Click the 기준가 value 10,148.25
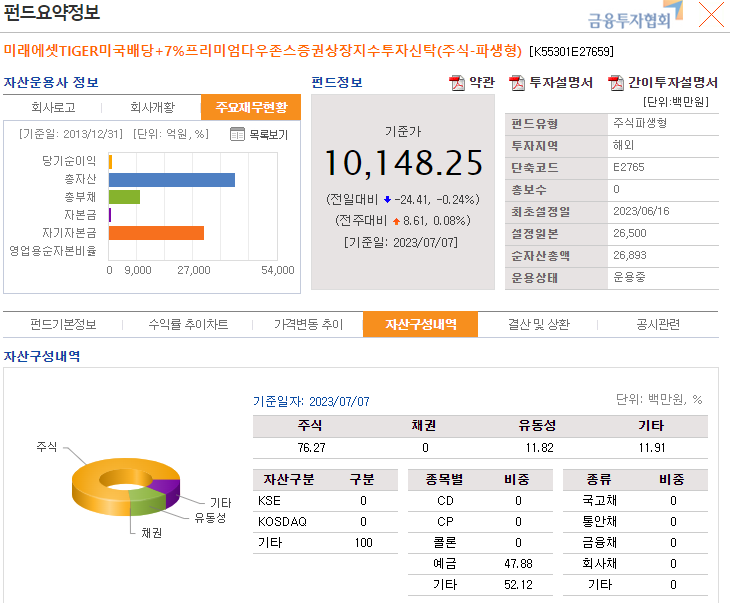Viewport: 730px width, 603px height. [x=404, y=163]
